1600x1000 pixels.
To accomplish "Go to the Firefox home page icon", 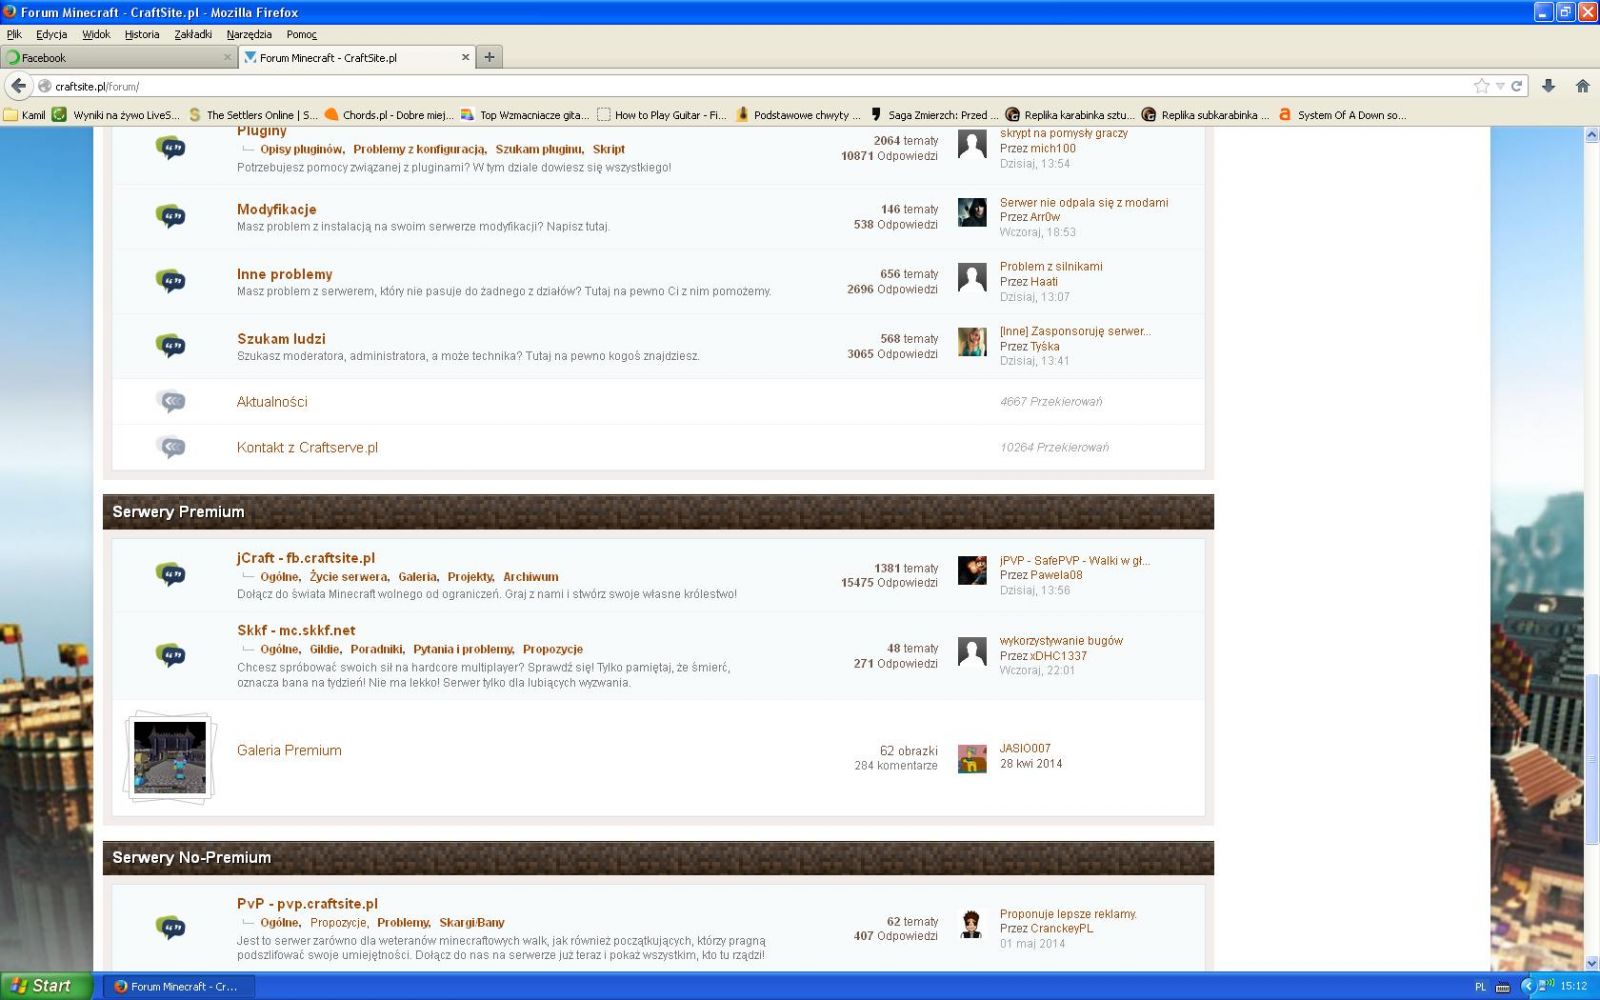I will [x=1582, y=86].
